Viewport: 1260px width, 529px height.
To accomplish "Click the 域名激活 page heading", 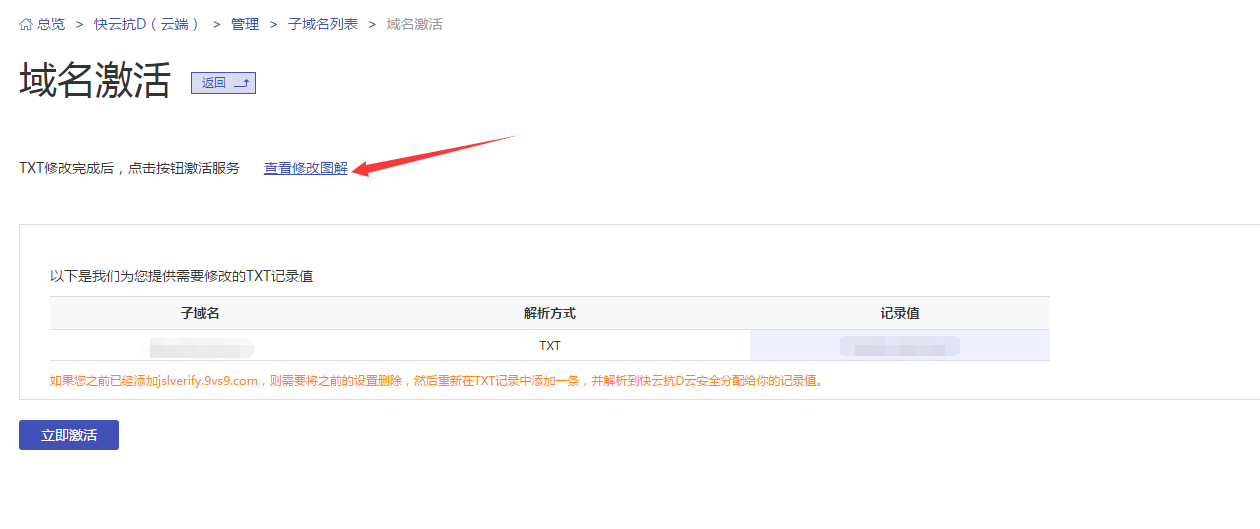I will pyautogui.click(x=95, y=81).
